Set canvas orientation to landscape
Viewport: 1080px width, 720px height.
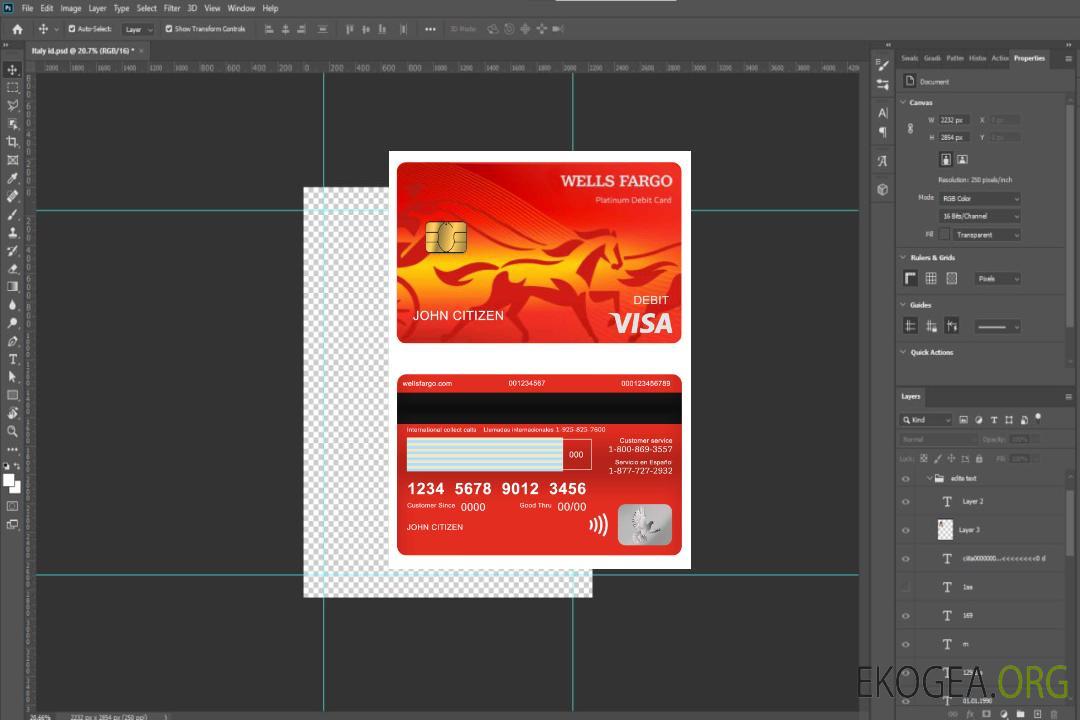pyautogui.click(x=962, y=159)
